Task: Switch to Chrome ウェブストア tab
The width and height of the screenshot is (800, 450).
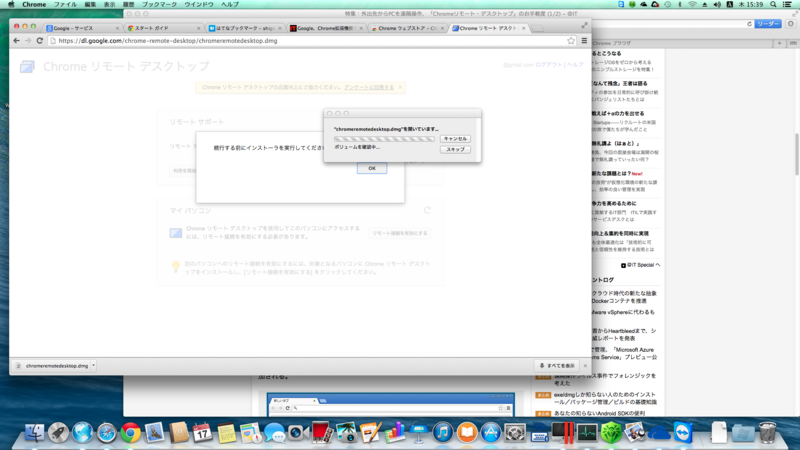Action: pos(407,28)
